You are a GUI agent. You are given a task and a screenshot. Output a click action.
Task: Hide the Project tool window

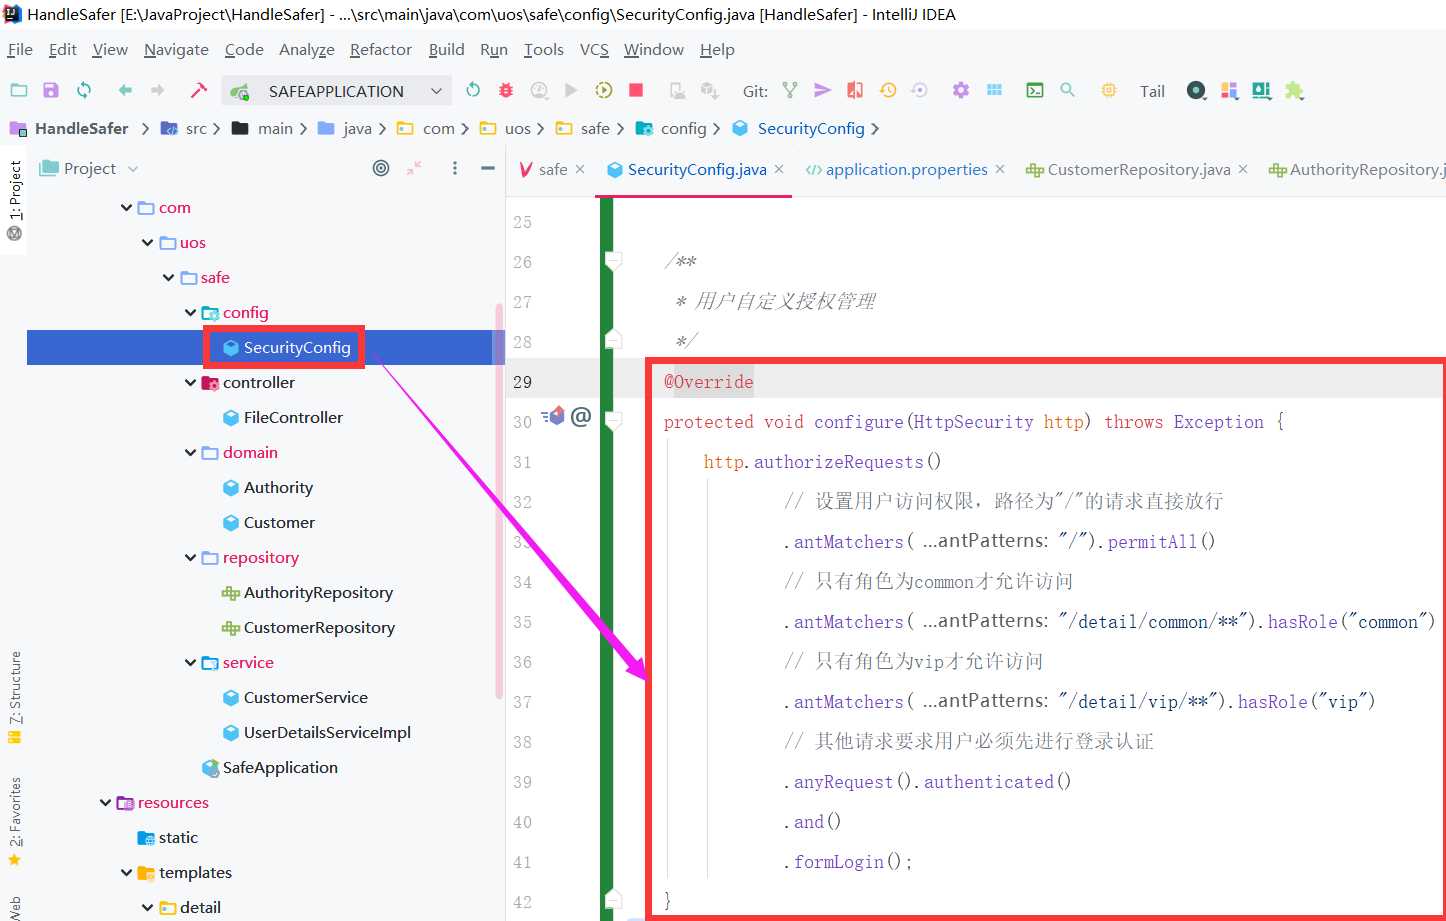[x=488, y=168]
